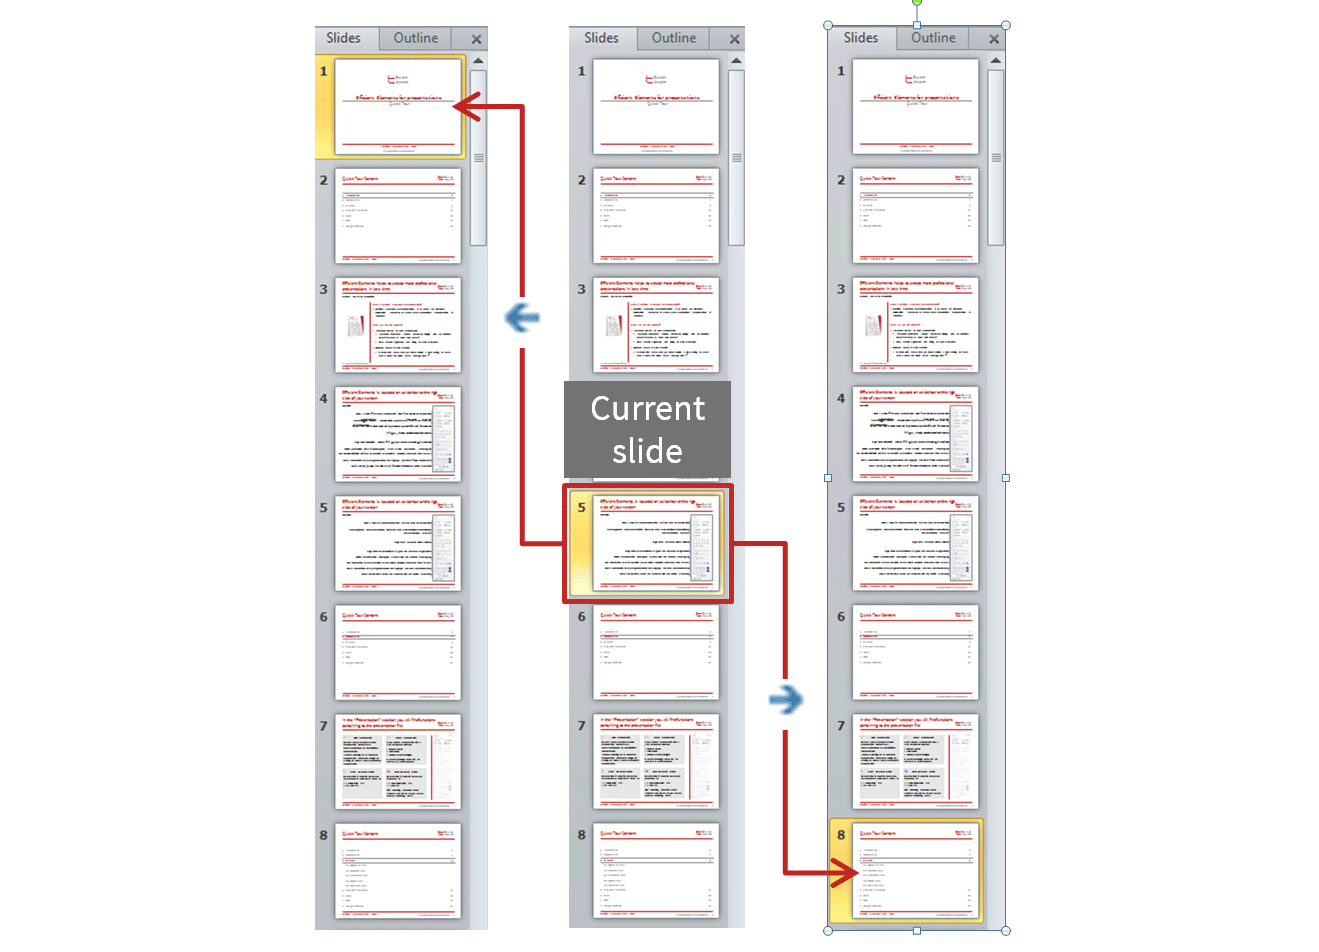Click the left panel scrollbar thumb
The height and width of the screenshot is (952, 1319).
point(478,158)
